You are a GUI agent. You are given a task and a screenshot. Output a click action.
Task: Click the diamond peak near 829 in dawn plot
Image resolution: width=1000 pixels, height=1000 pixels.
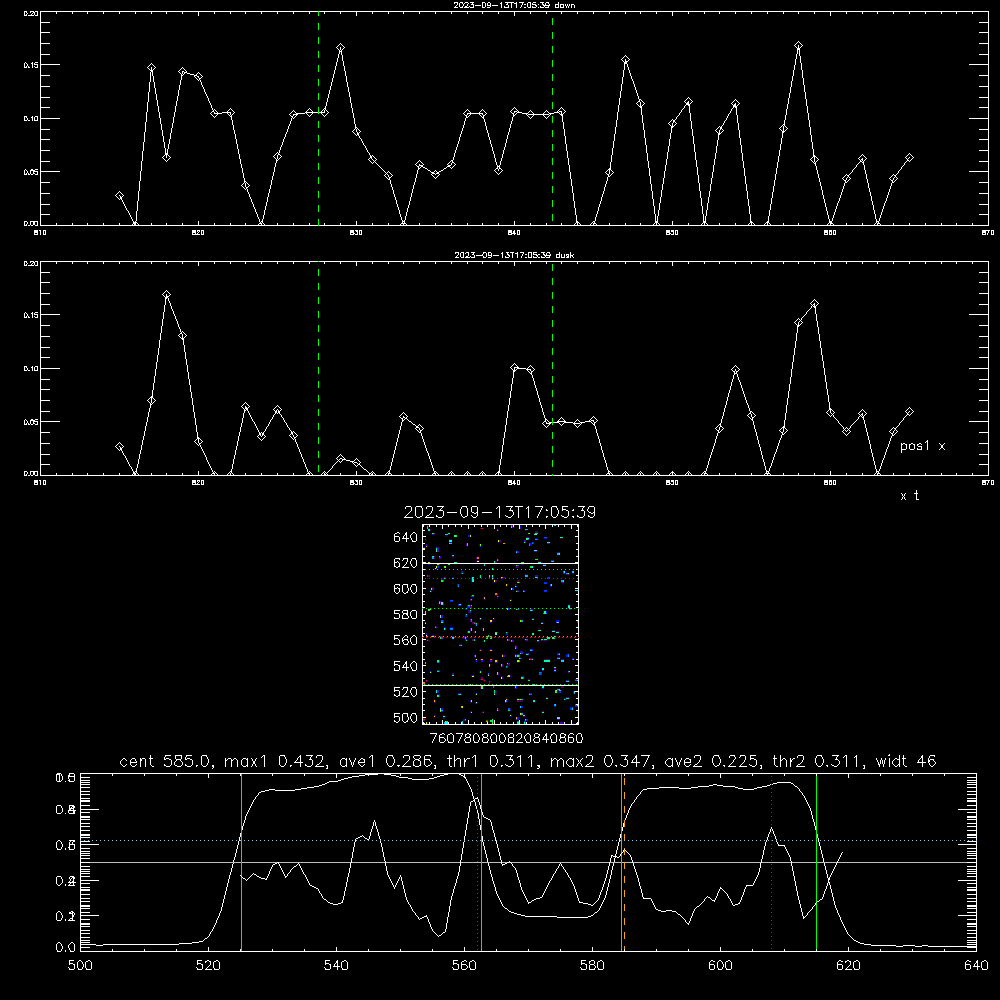(x=341, y=48)
